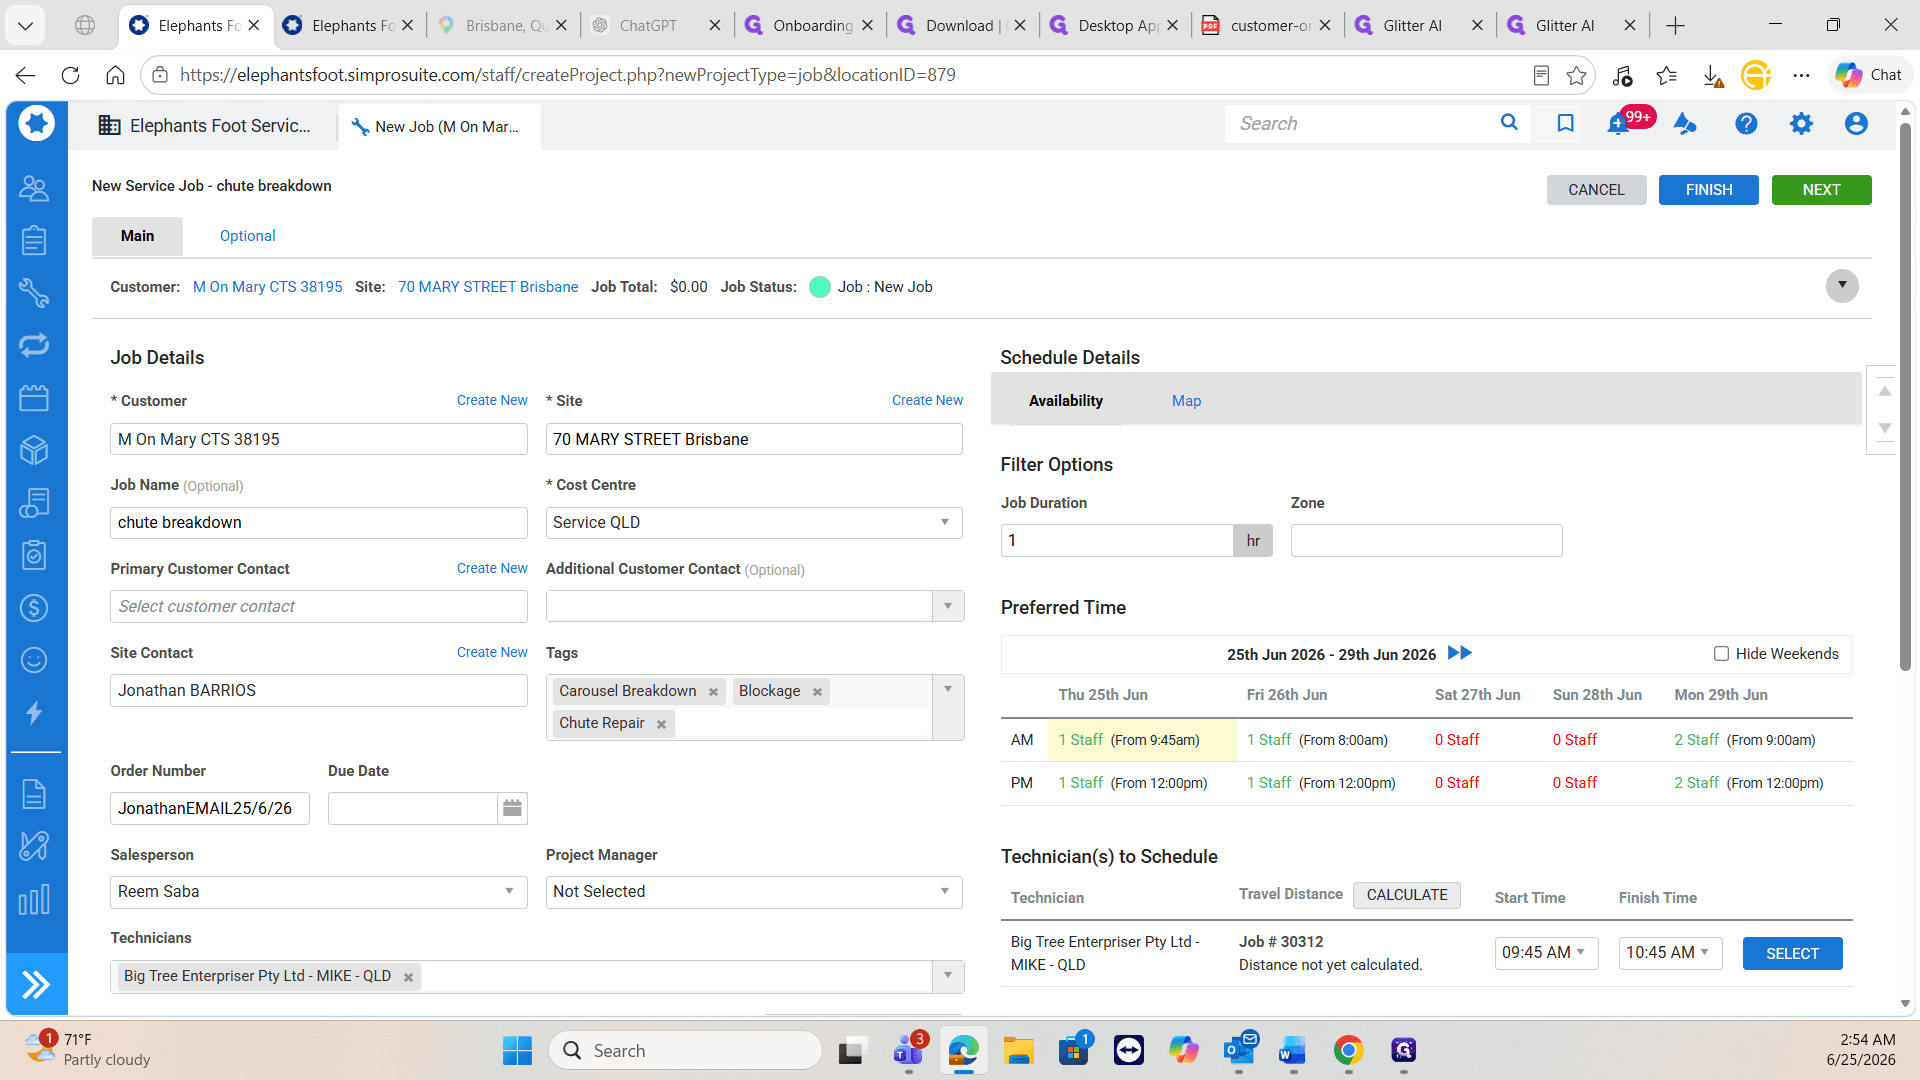Image resolution: width=1920 pixels, height=1080 pixels.
Task: Remove the Blockage tag
Action: click(x=817, y=692)
